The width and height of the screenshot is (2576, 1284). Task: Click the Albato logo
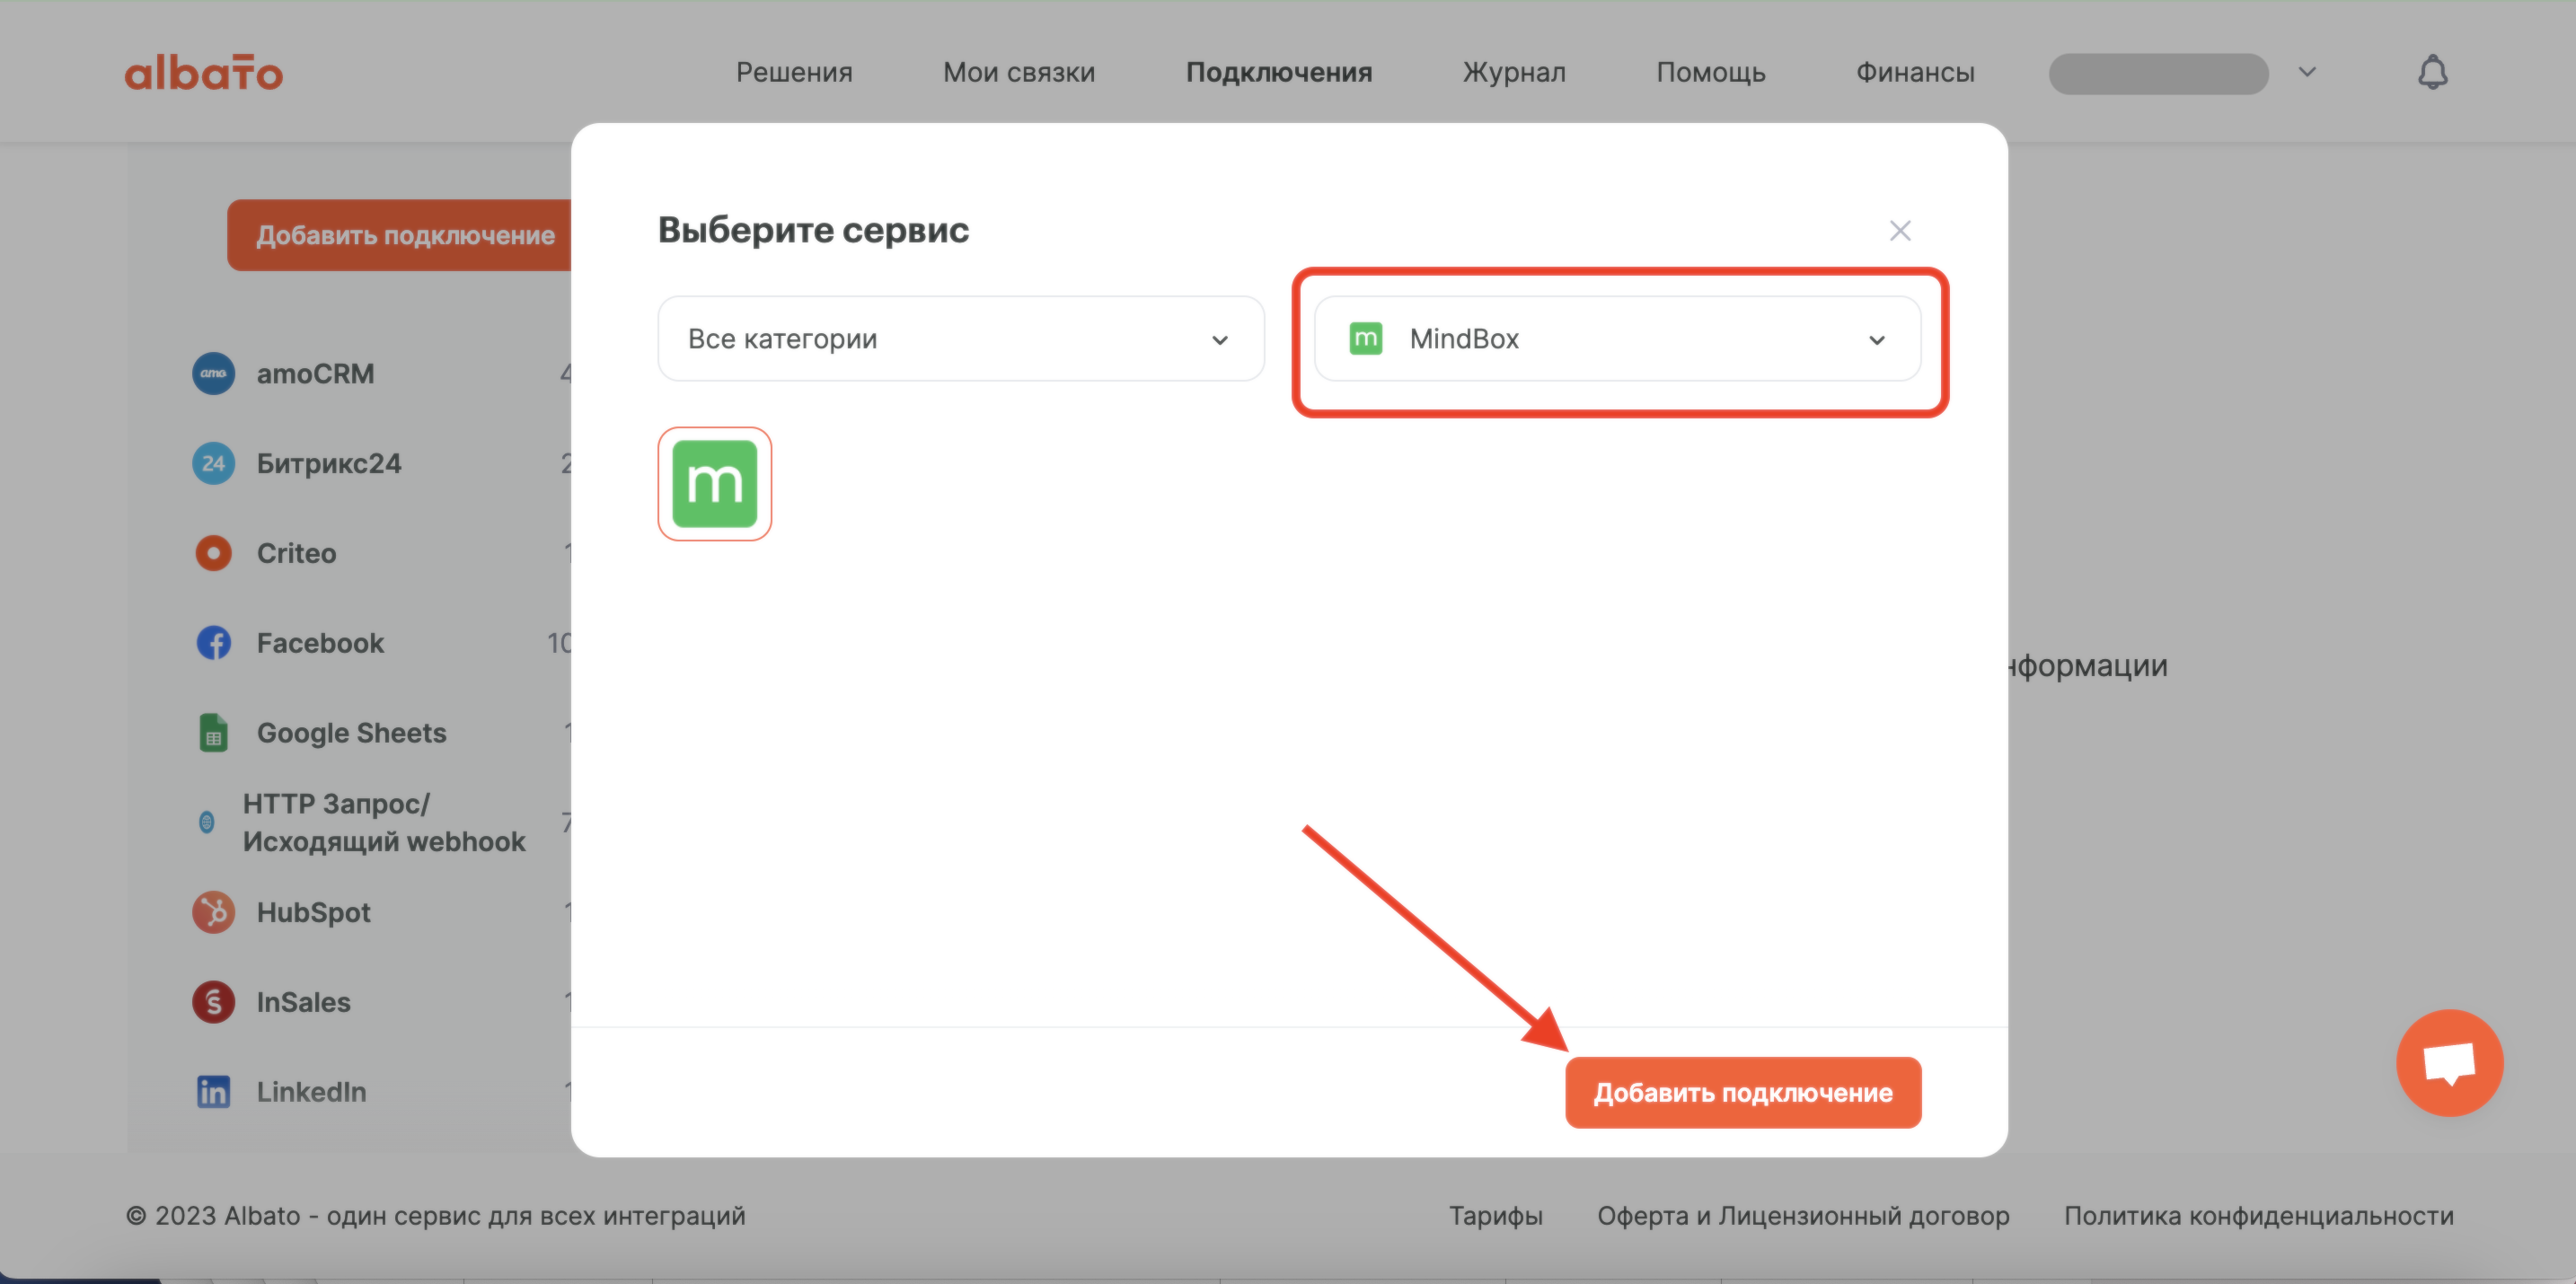(x=204, y=73)
